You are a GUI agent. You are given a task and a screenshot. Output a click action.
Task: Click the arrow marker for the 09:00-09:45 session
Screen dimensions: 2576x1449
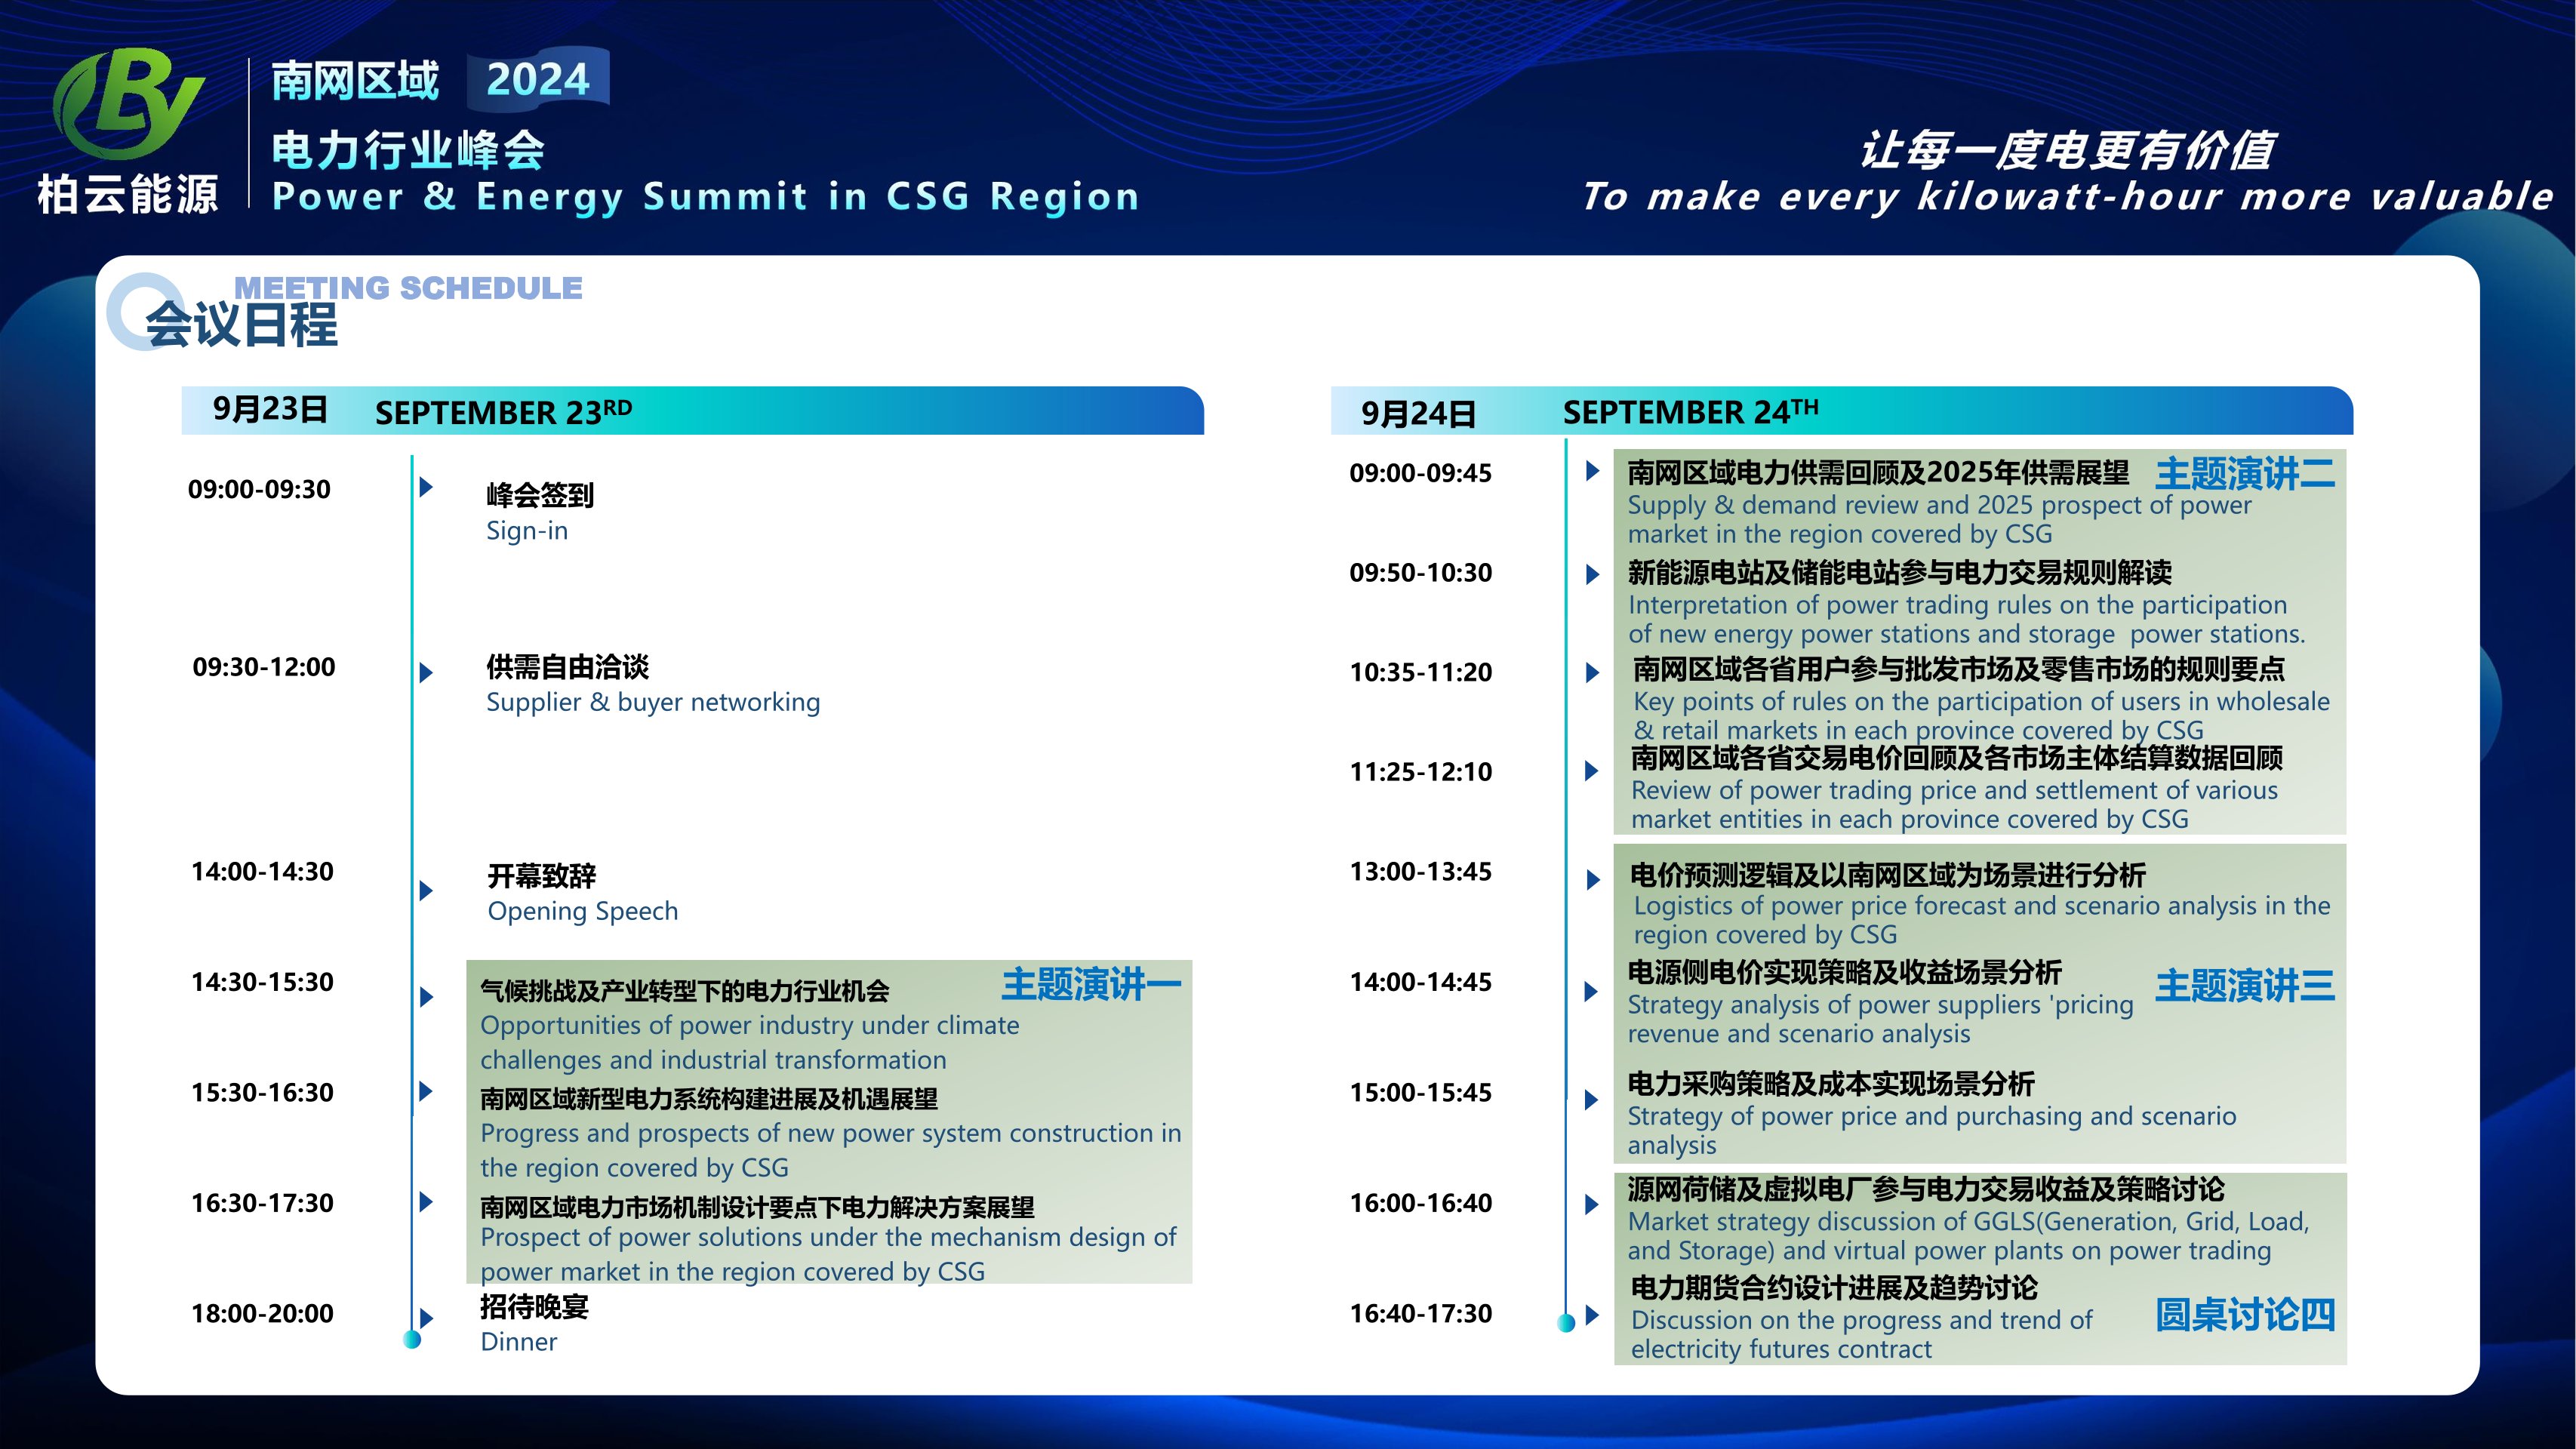tap(1593, 470)
